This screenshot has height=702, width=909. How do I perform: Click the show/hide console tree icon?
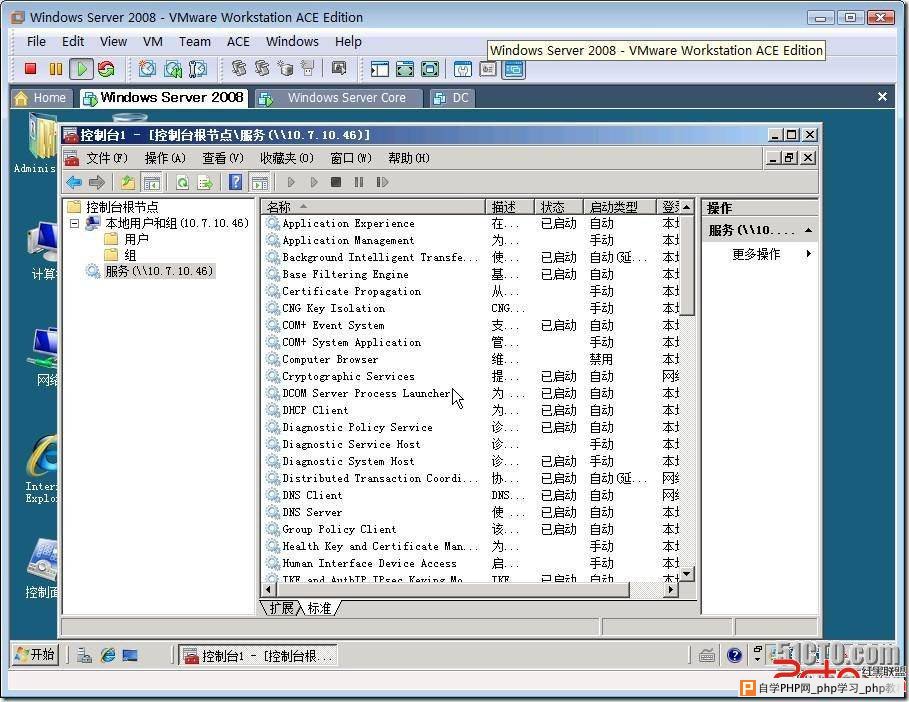pyautogui.click(x=151, y=183)
